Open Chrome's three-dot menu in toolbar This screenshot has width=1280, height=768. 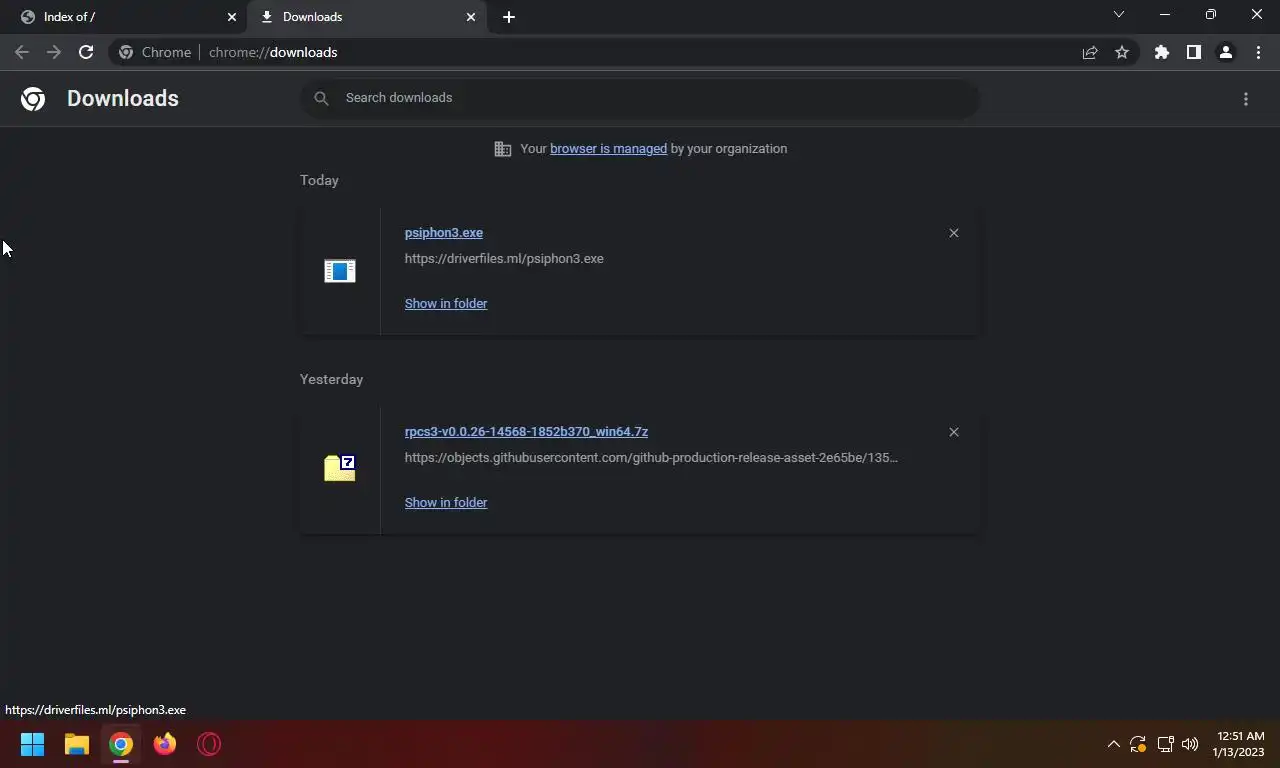[1258, 52]
